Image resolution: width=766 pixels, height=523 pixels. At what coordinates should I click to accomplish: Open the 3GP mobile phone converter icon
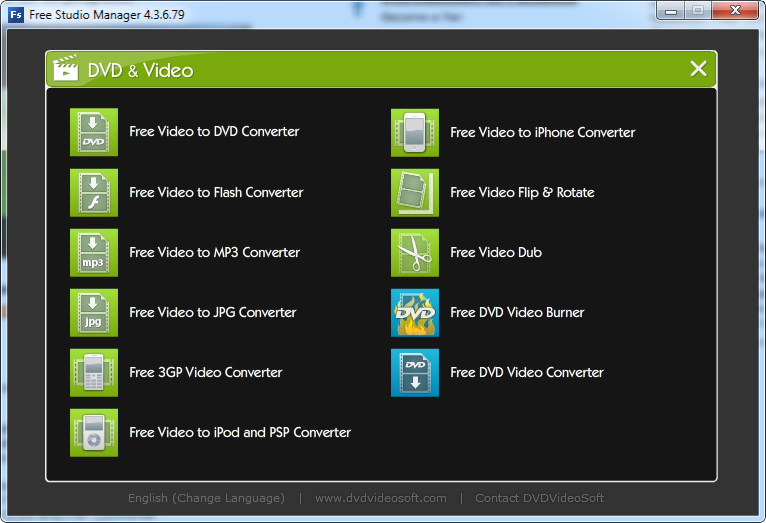click(94, 373)
